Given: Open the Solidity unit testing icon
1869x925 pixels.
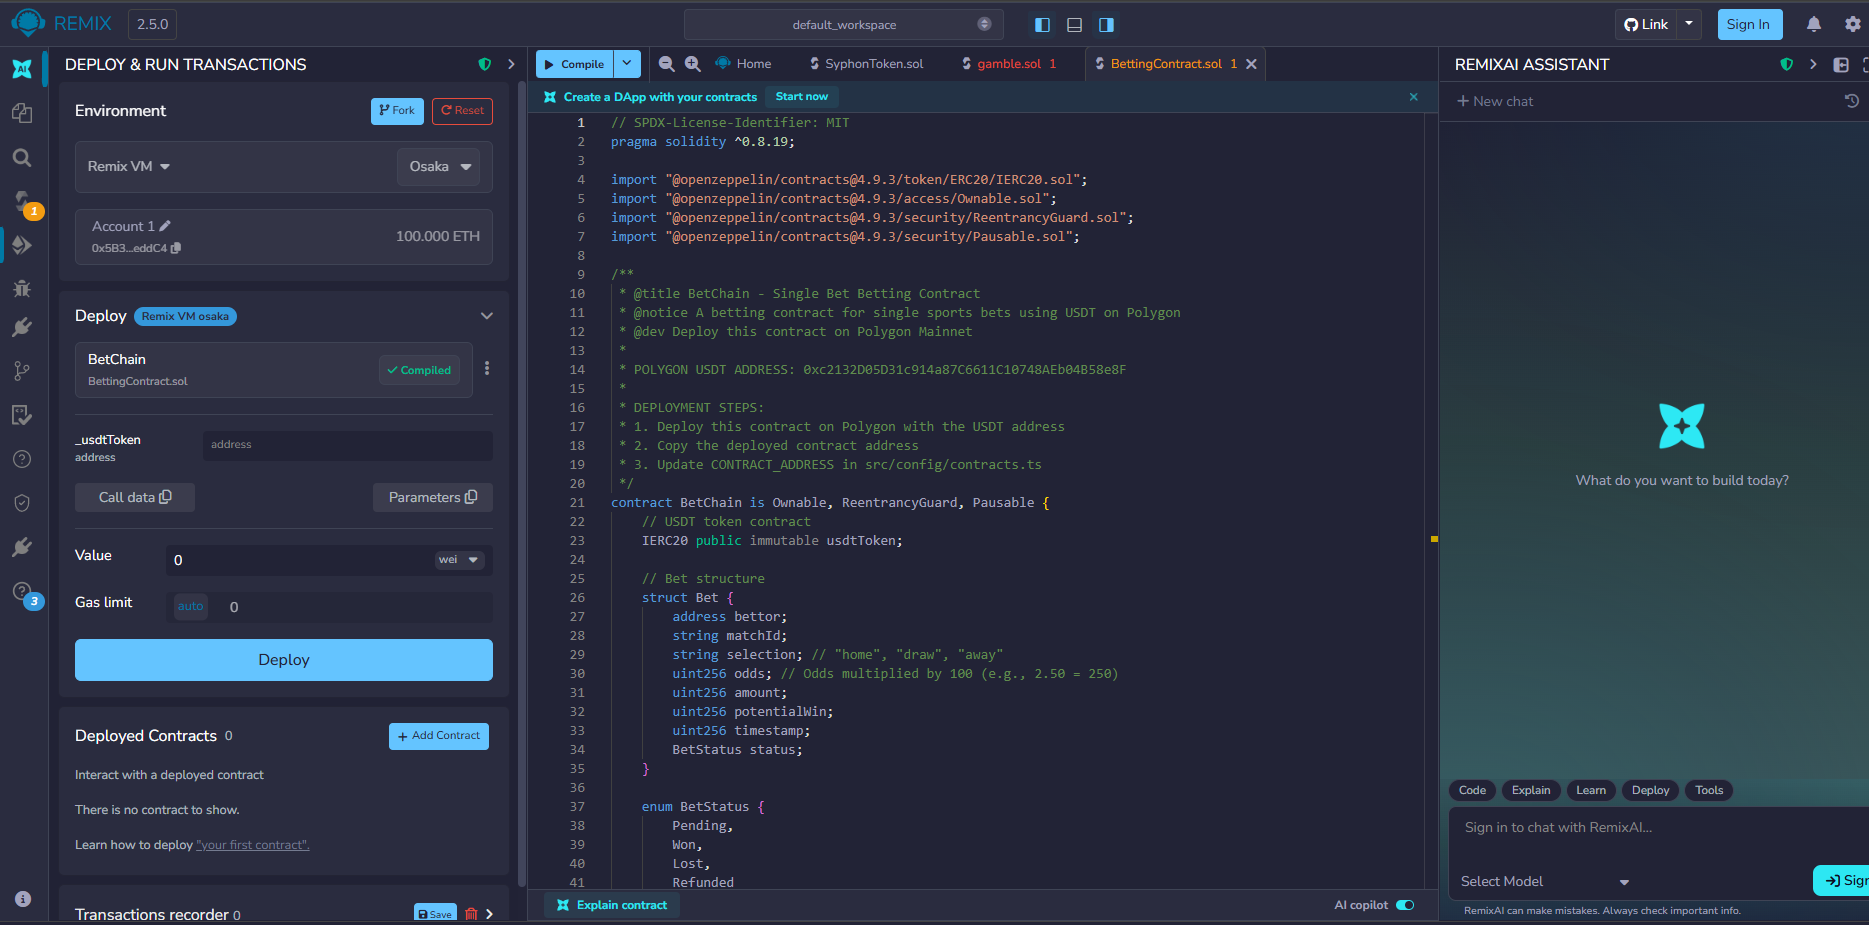Looking at the screenshot, I should pyautogui.click(x=22, y=415).
